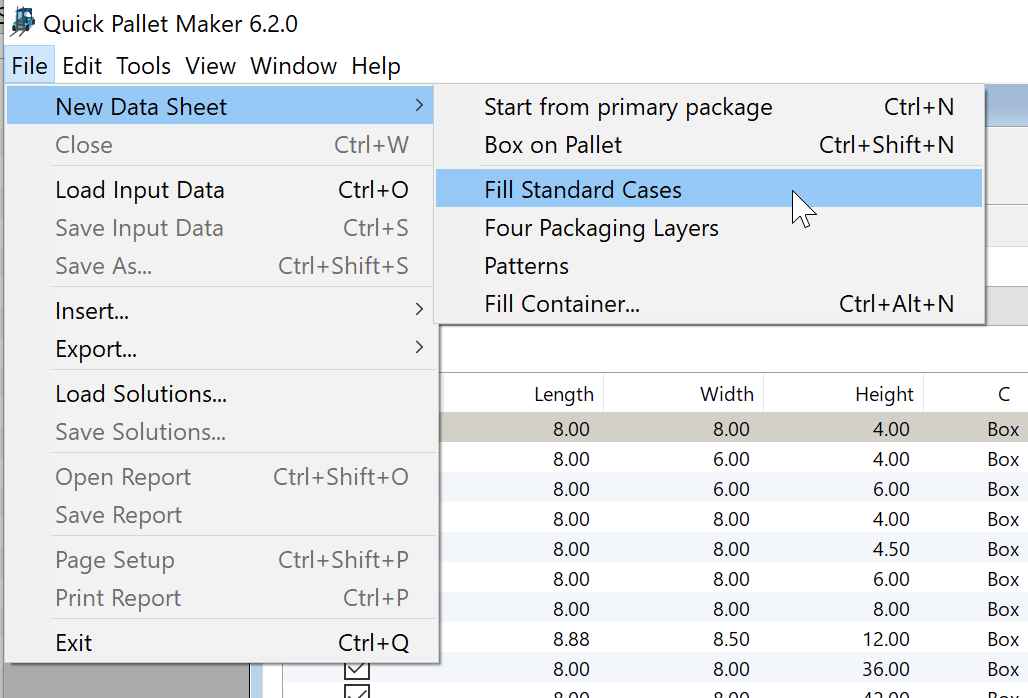
Task: Click the Quick Pallet Maker forklift app icon
Action: coord(23,21)
